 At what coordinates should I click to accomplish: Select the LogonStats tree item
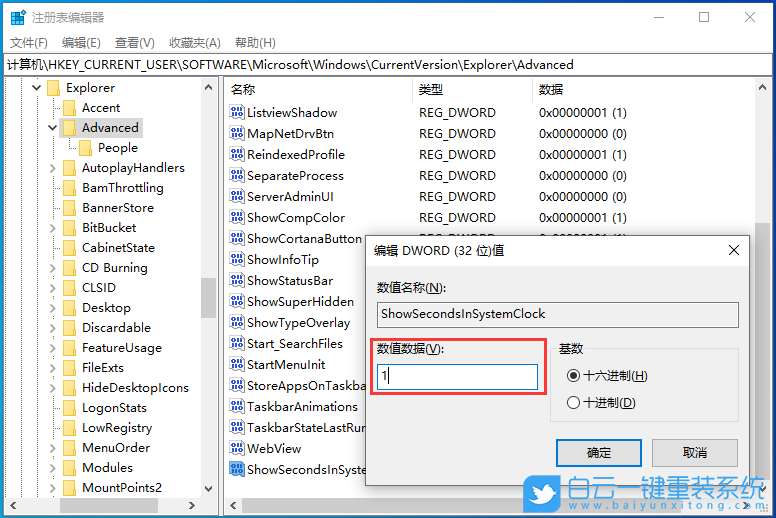click(x=114, y=408)
